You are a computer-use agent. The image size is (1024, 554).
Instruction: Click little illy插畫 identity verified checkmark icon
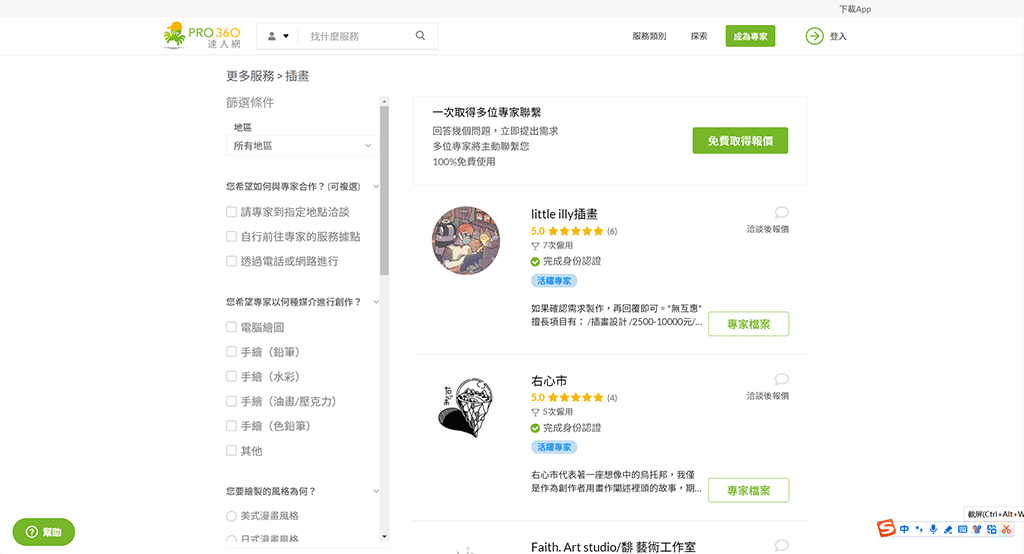tap(535, 261)
